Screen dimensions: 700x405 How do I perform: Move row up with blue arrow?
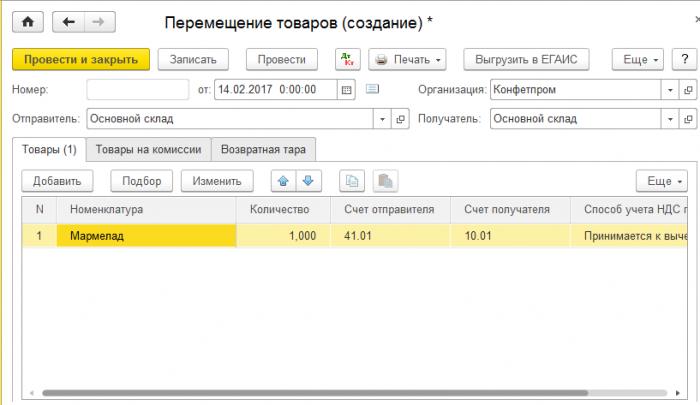[283, 181]
